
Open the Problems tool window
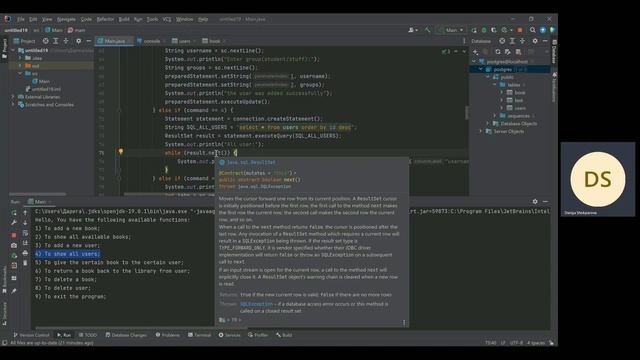pyautogui.click(x=168, y=335)
